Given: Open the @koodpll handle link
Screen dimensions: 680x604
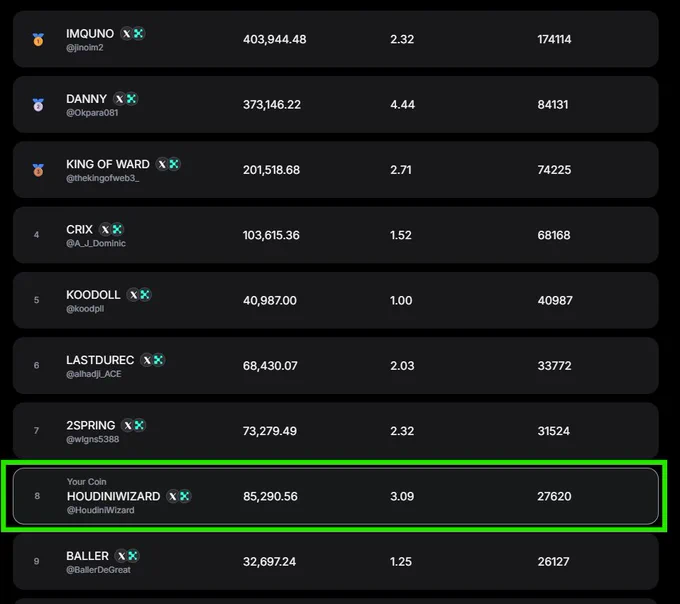Looking at the screenshot, I should pos(85,309).
